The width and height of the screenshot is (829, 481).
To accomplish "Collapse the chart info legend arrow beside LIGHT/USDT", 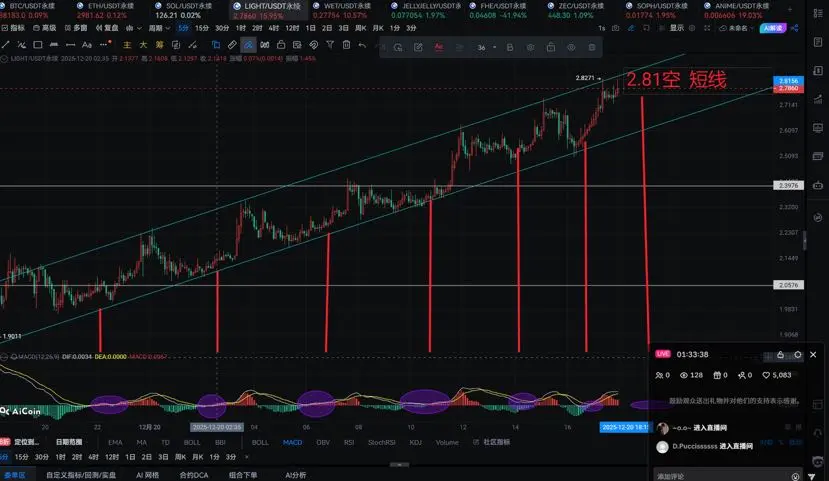I will (4, 59).
